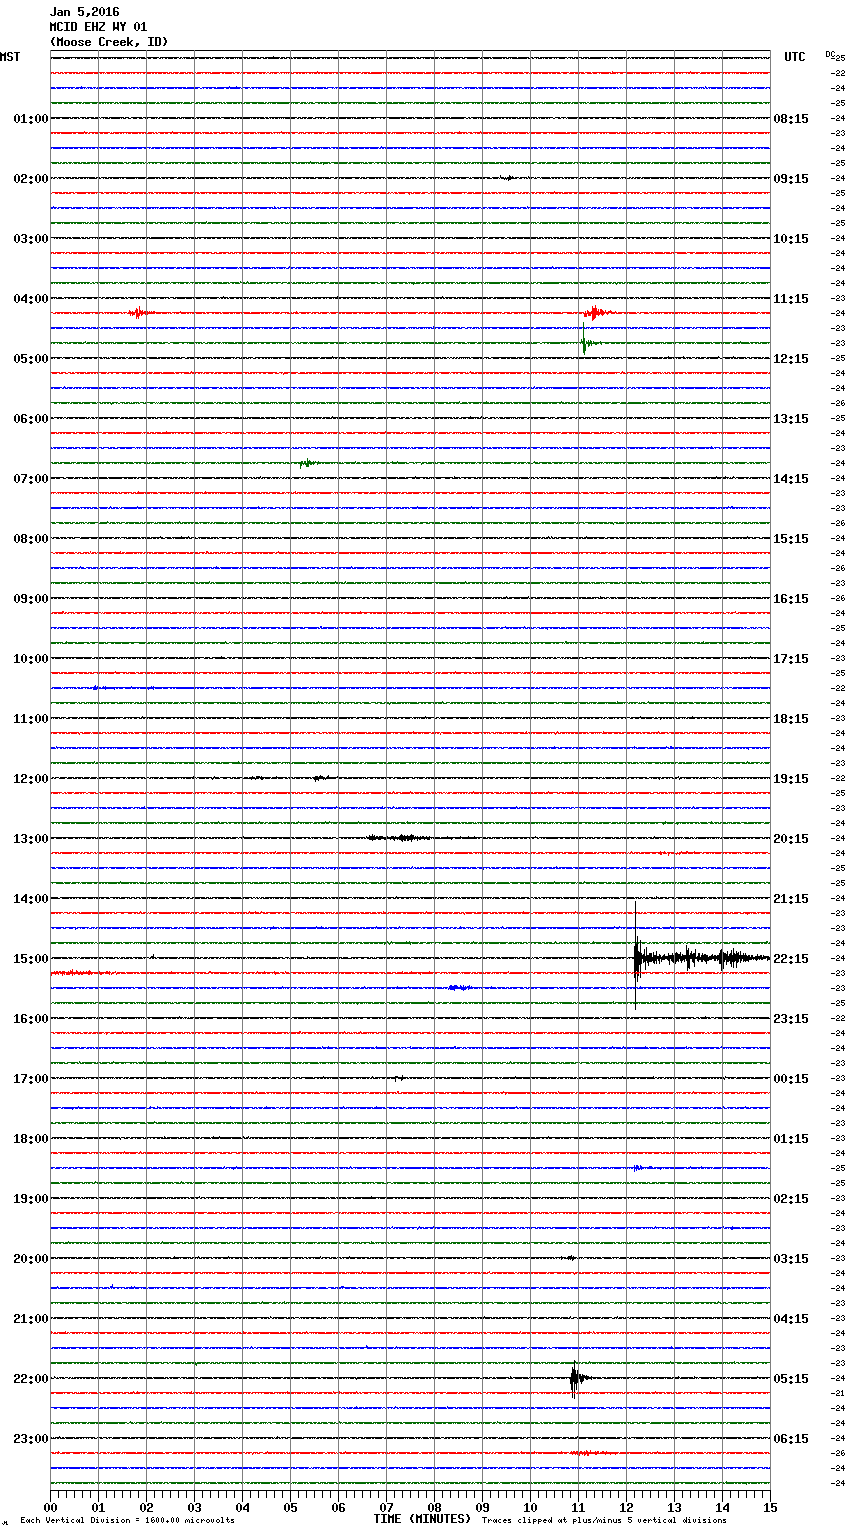
Task: Click the 05:15 UTC time label
Action: [x=791, y=1379]
